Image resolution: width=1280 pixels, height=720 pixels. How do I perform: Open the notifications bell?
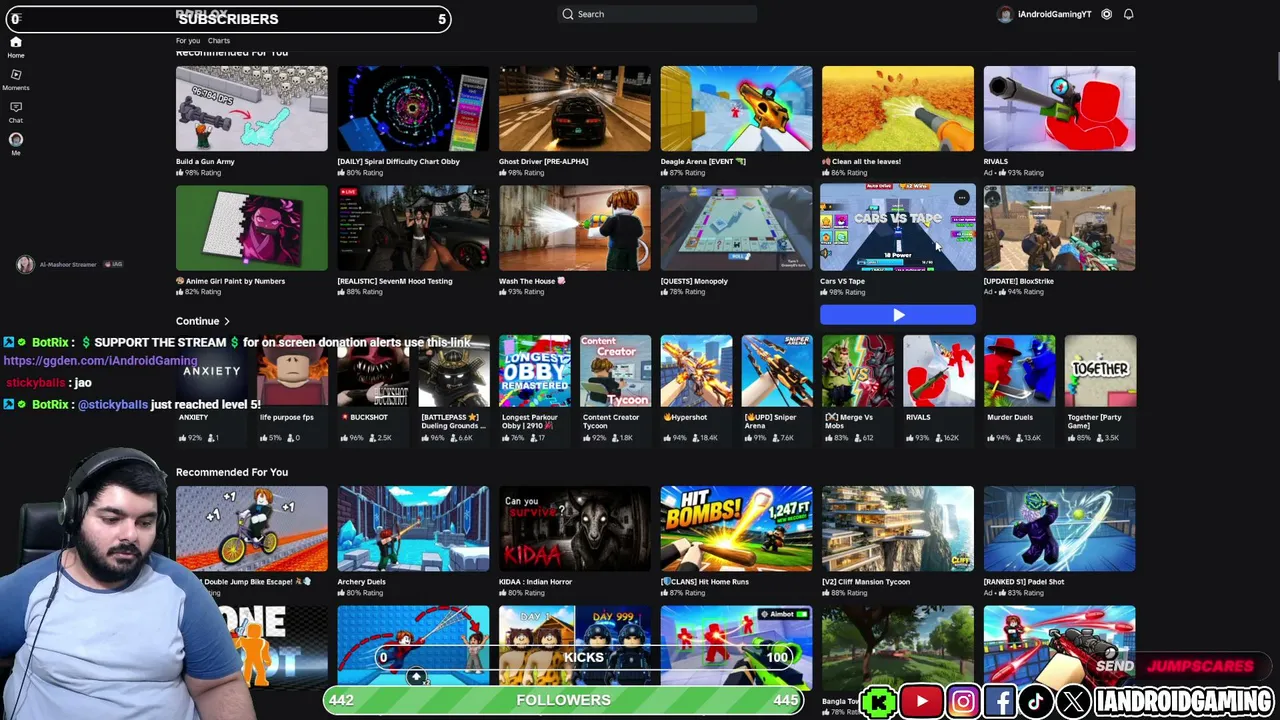(1128, 14)
